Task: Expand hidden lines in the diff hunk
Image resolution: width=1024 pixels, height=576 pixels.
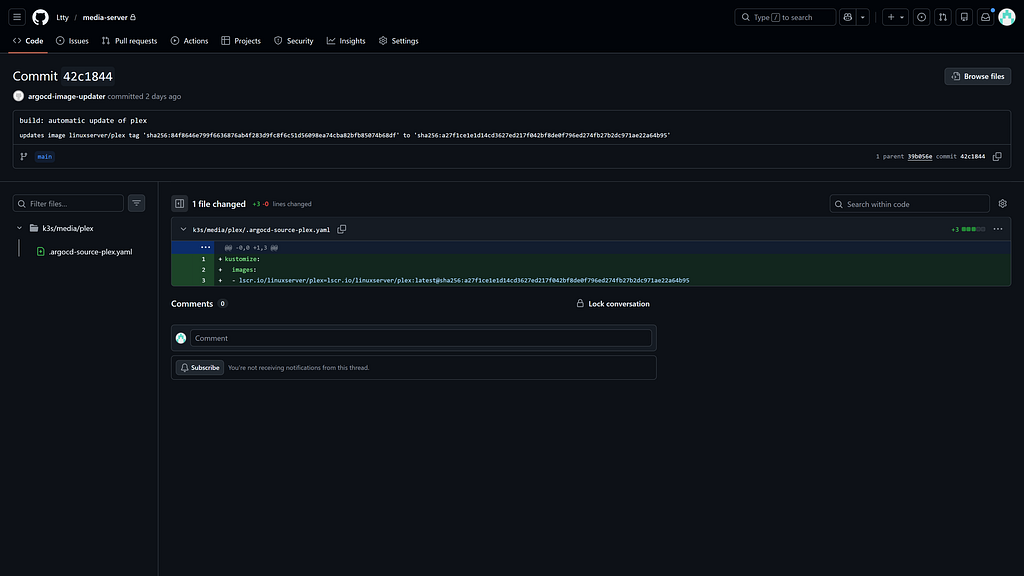Action: (206, 248)
